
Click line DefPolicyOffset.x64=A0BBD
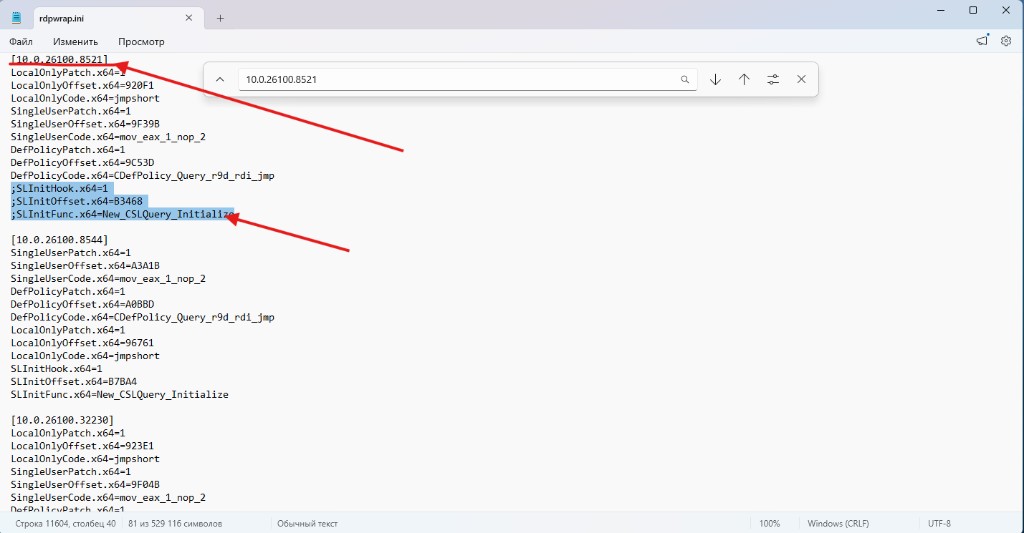click(82, 304)
